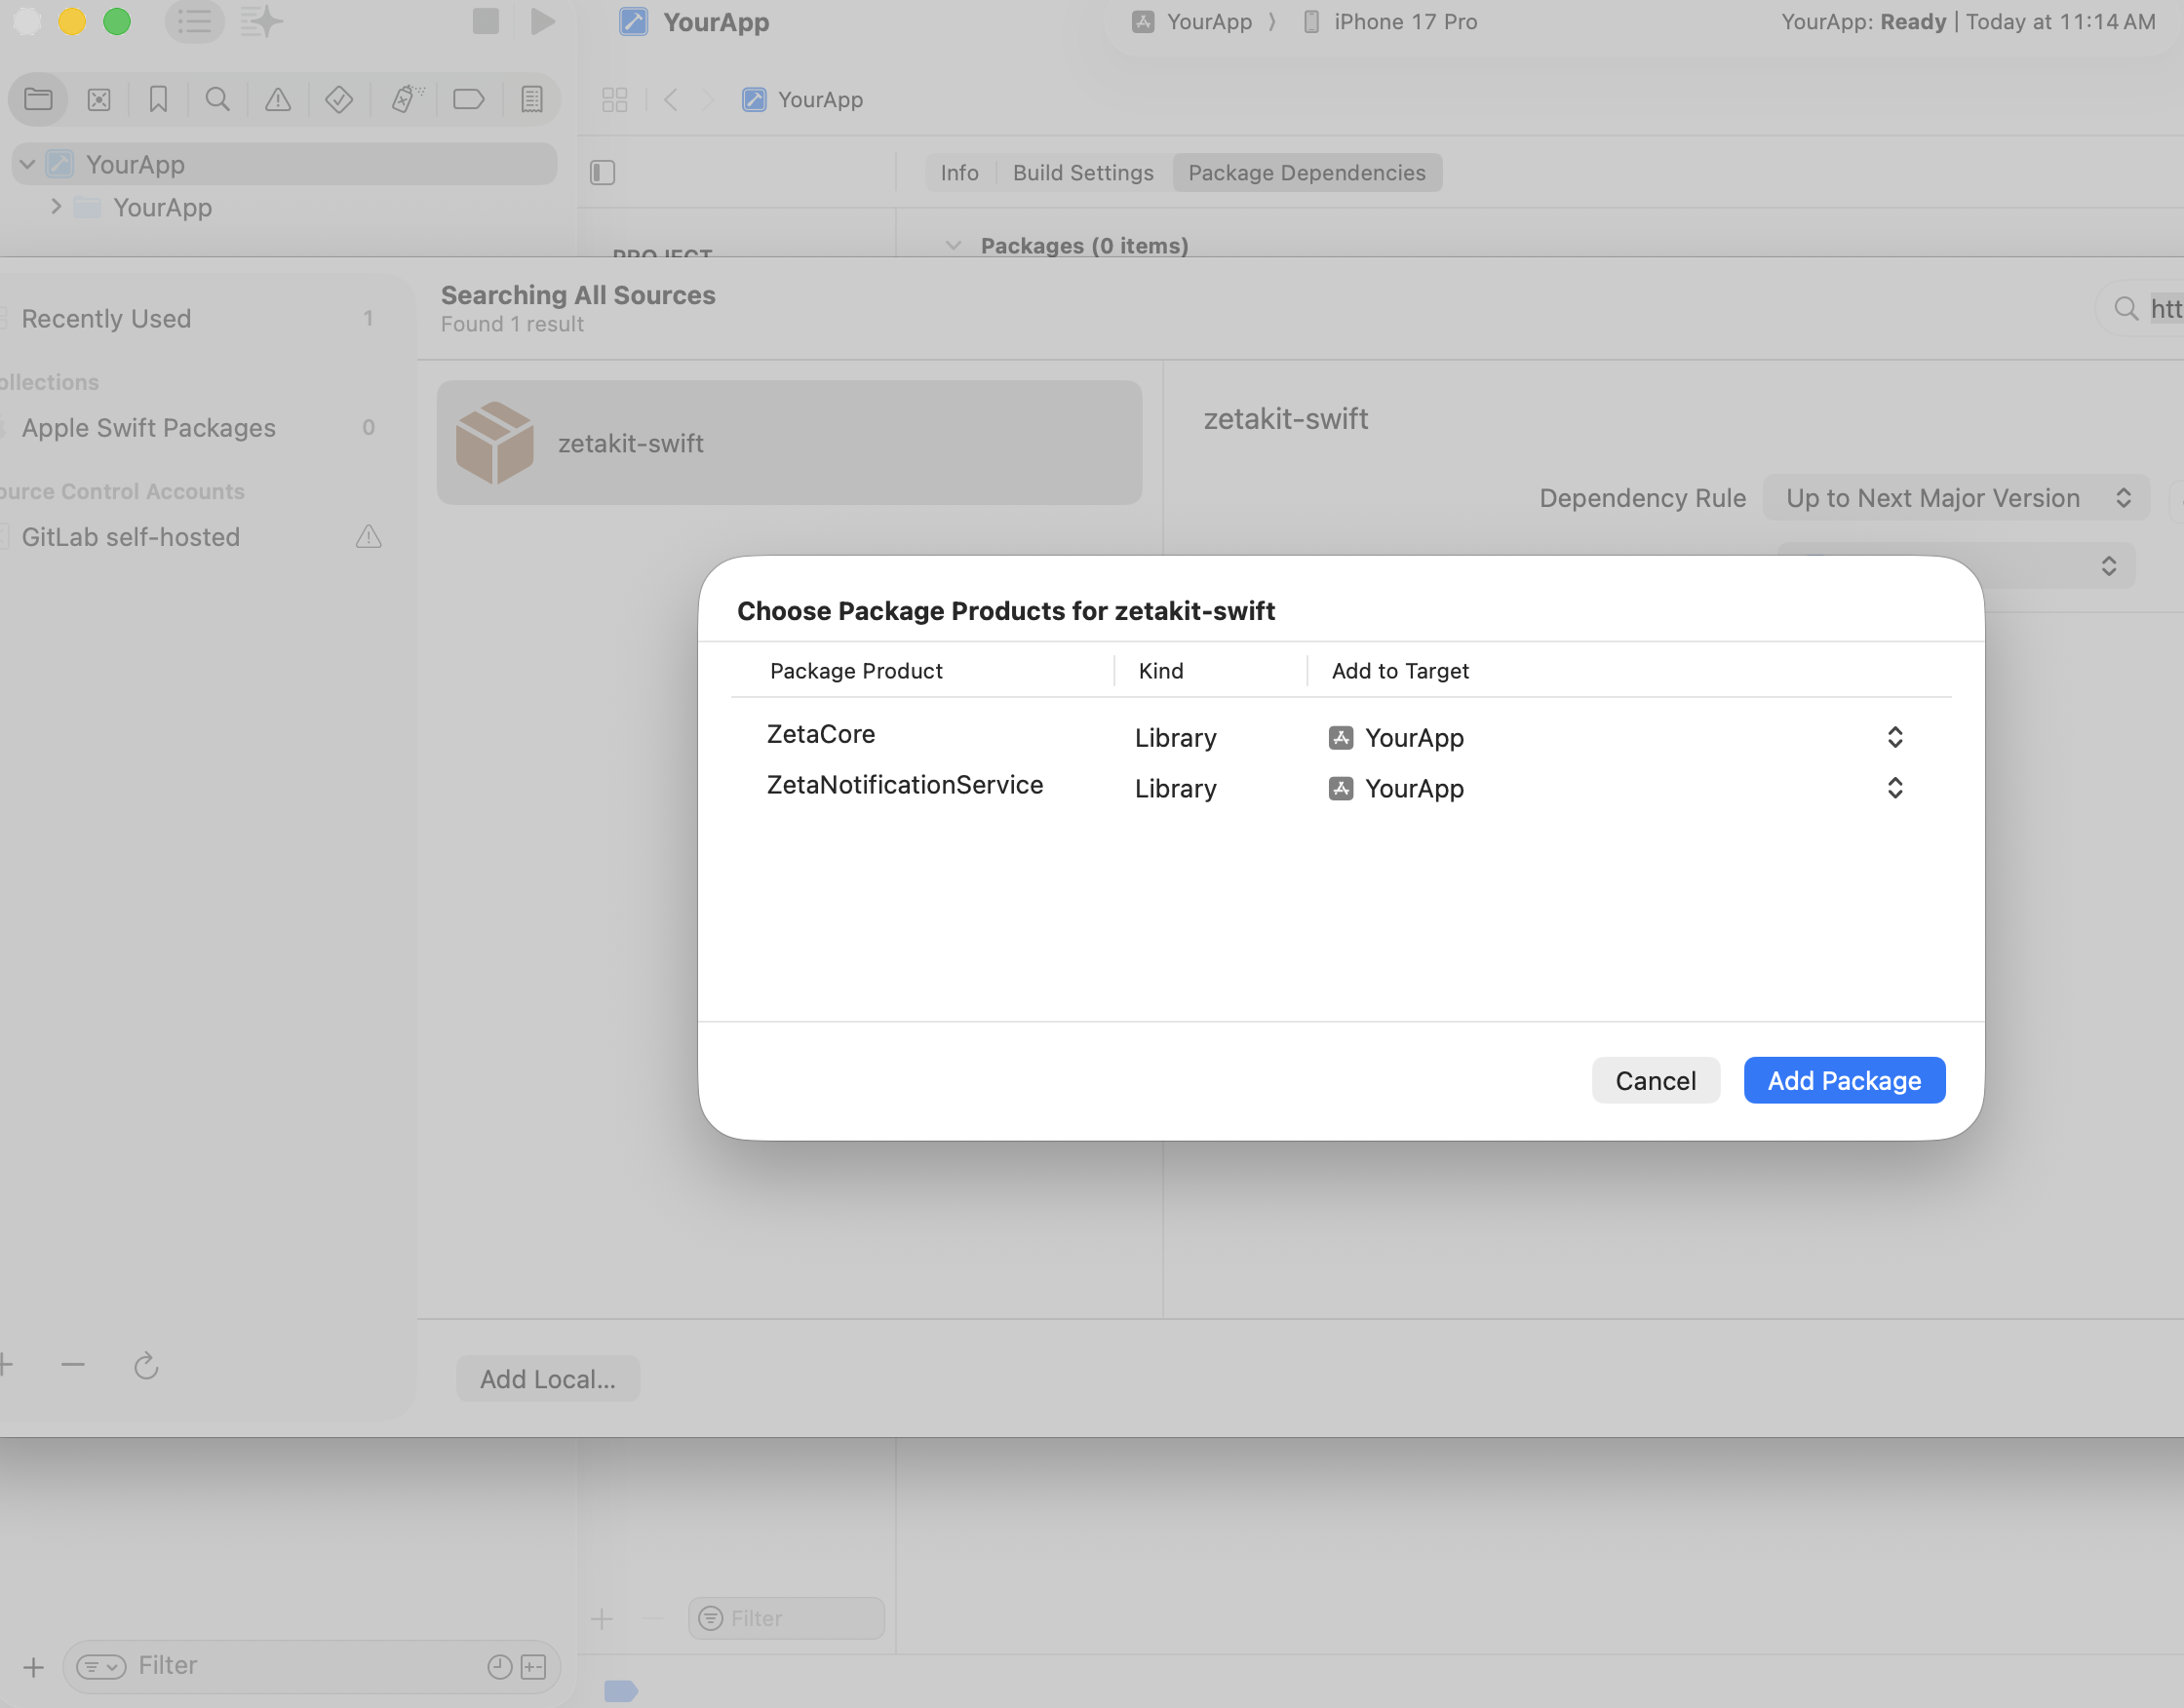Screen dimensions: 2184x1708
Task: Open the Breakpoint navigator tag icon
Action: pyautogui.click(x=469, y=99)
